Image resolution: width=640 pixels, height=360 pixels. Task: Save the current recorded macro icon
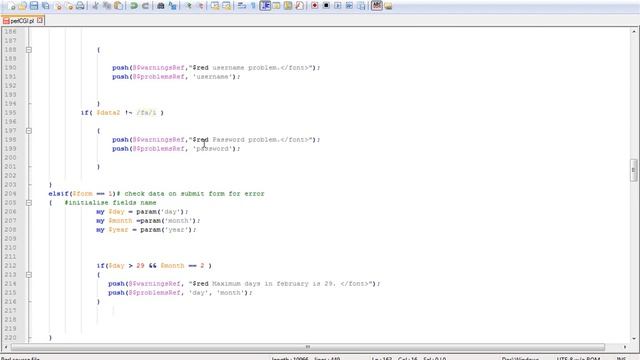[x=361, y=6]
